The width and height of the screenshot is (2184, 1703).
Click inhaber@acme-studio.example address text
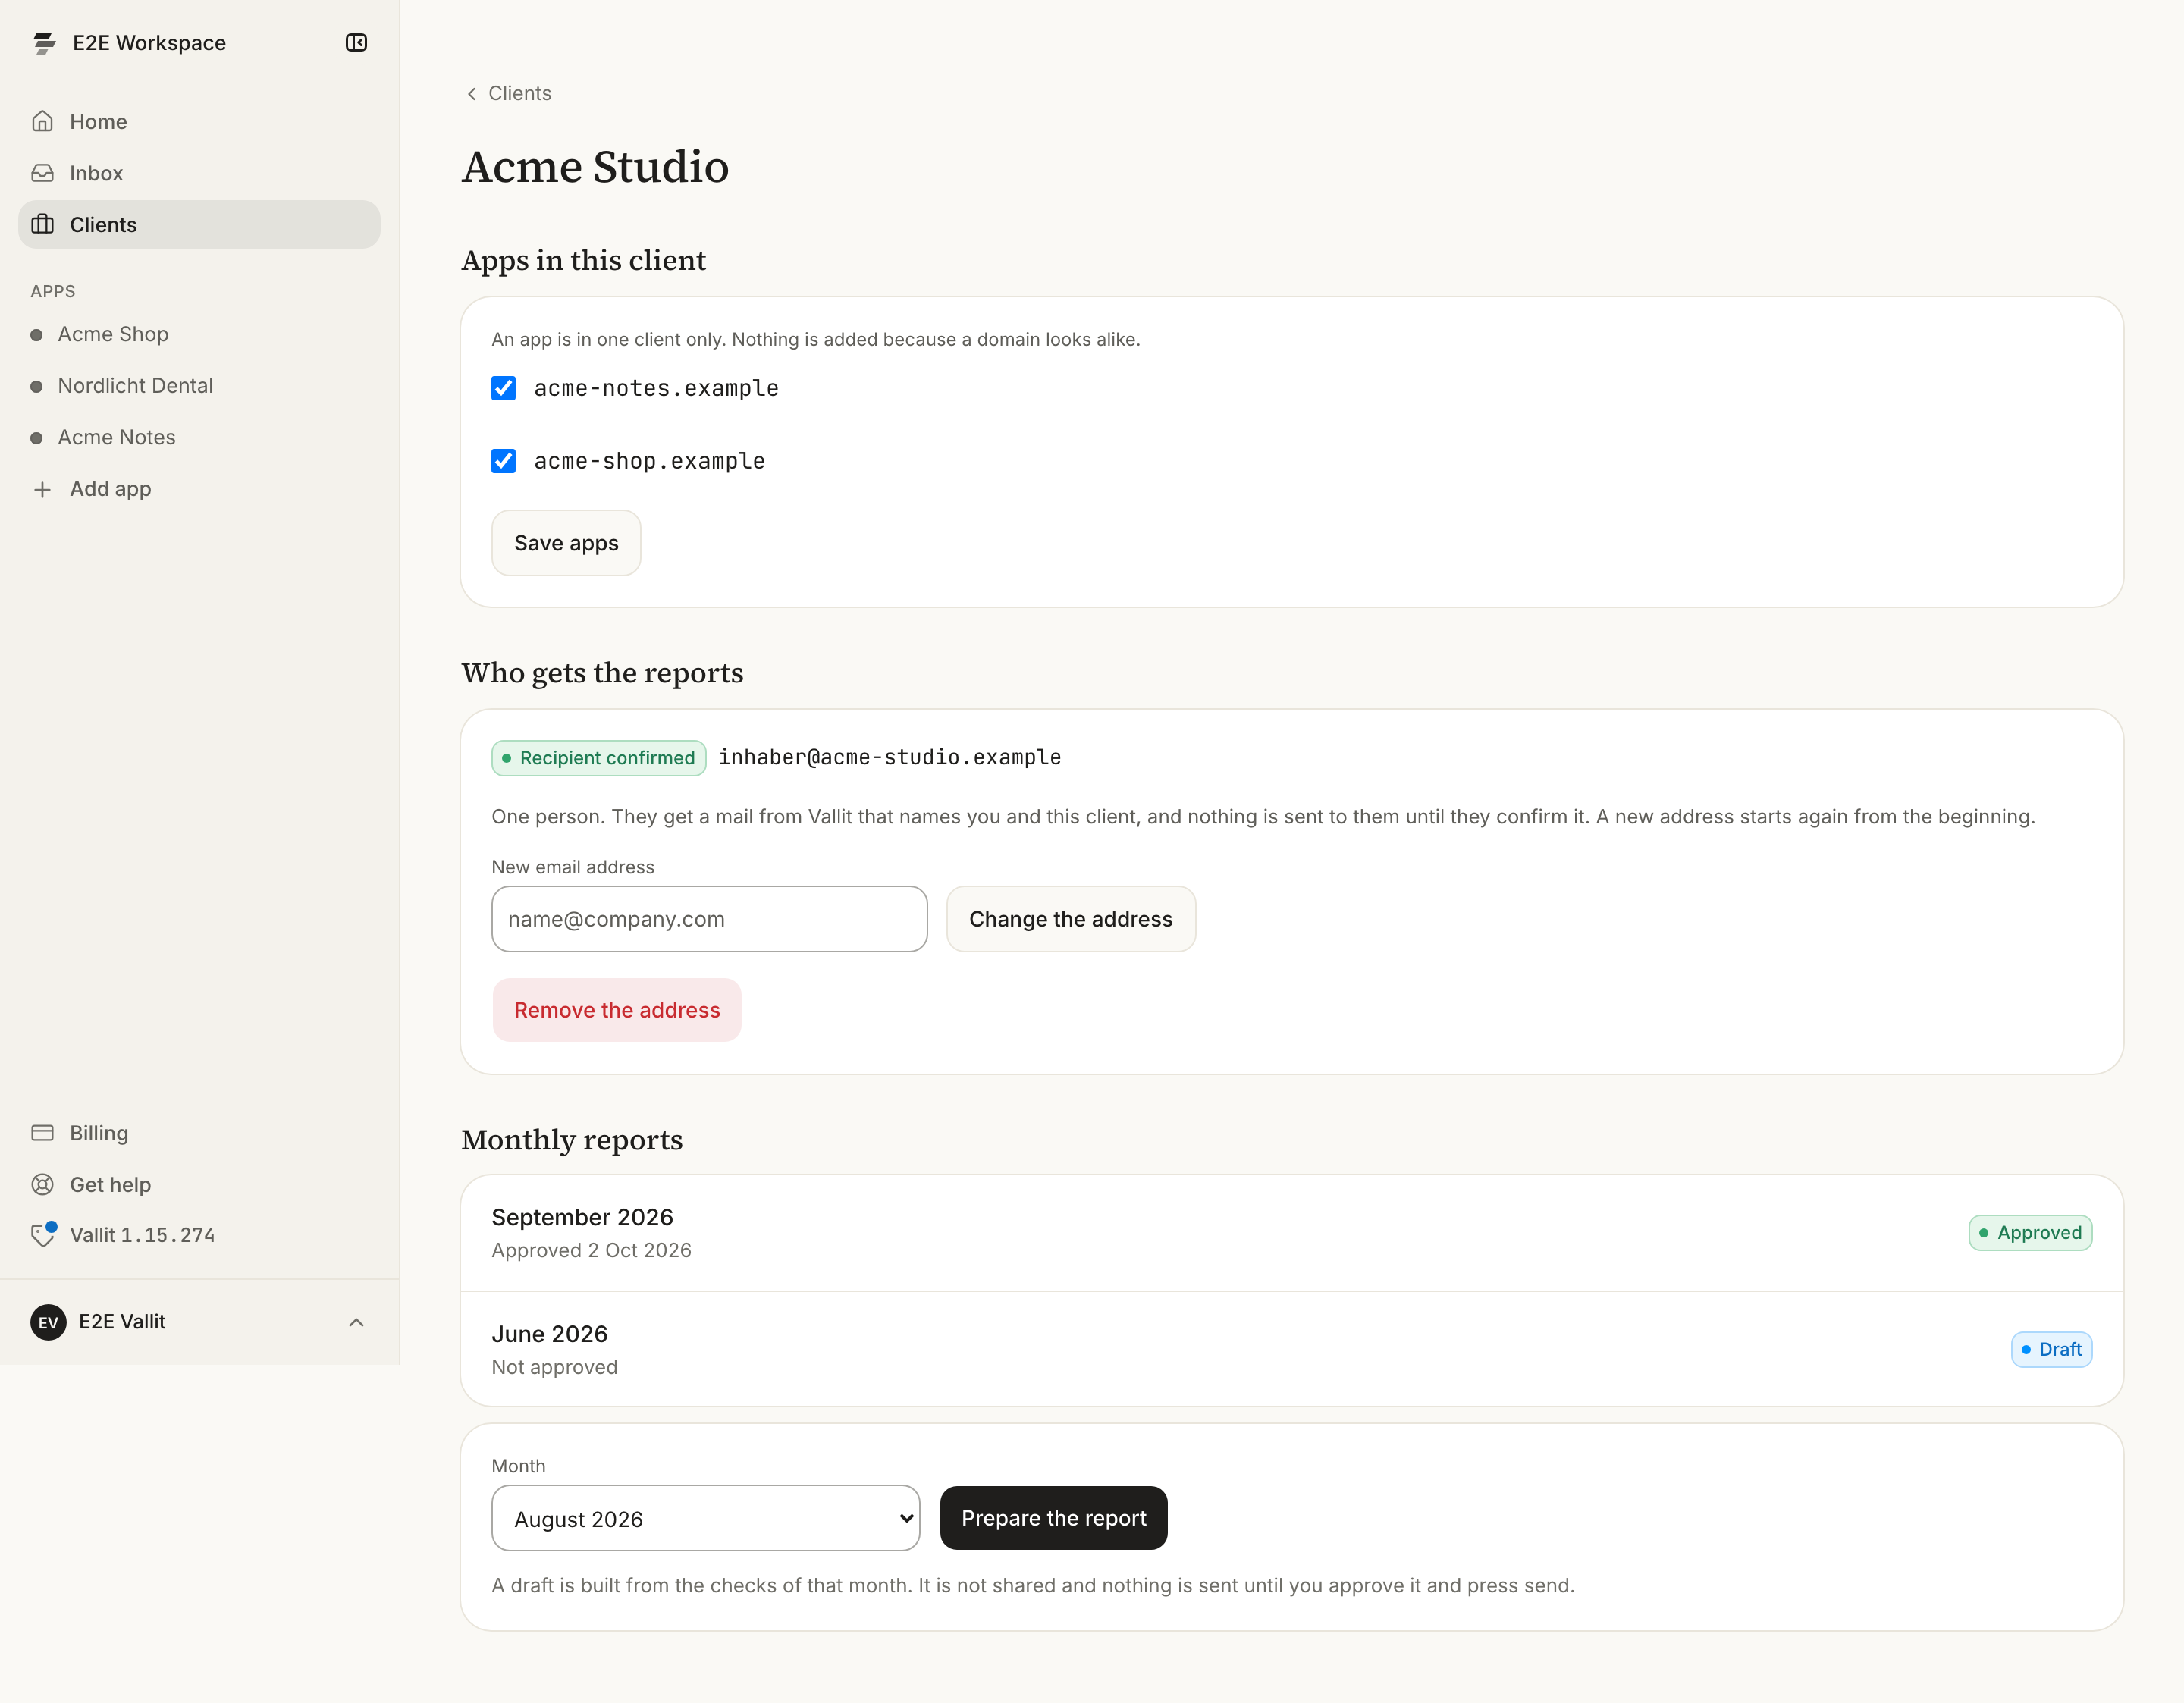click(890, 757)
